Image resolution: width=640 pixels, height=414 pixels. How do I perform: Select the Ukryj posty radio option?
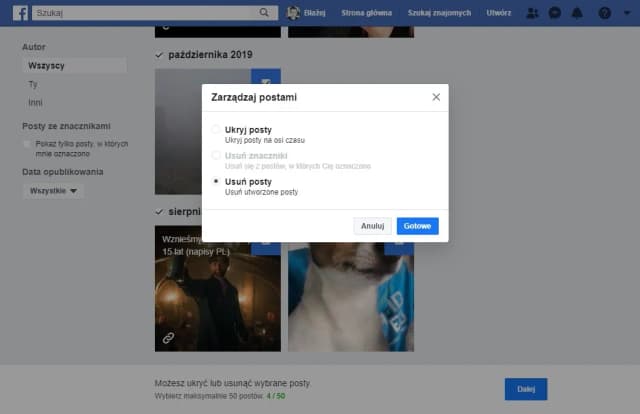[x=216, y=131]
